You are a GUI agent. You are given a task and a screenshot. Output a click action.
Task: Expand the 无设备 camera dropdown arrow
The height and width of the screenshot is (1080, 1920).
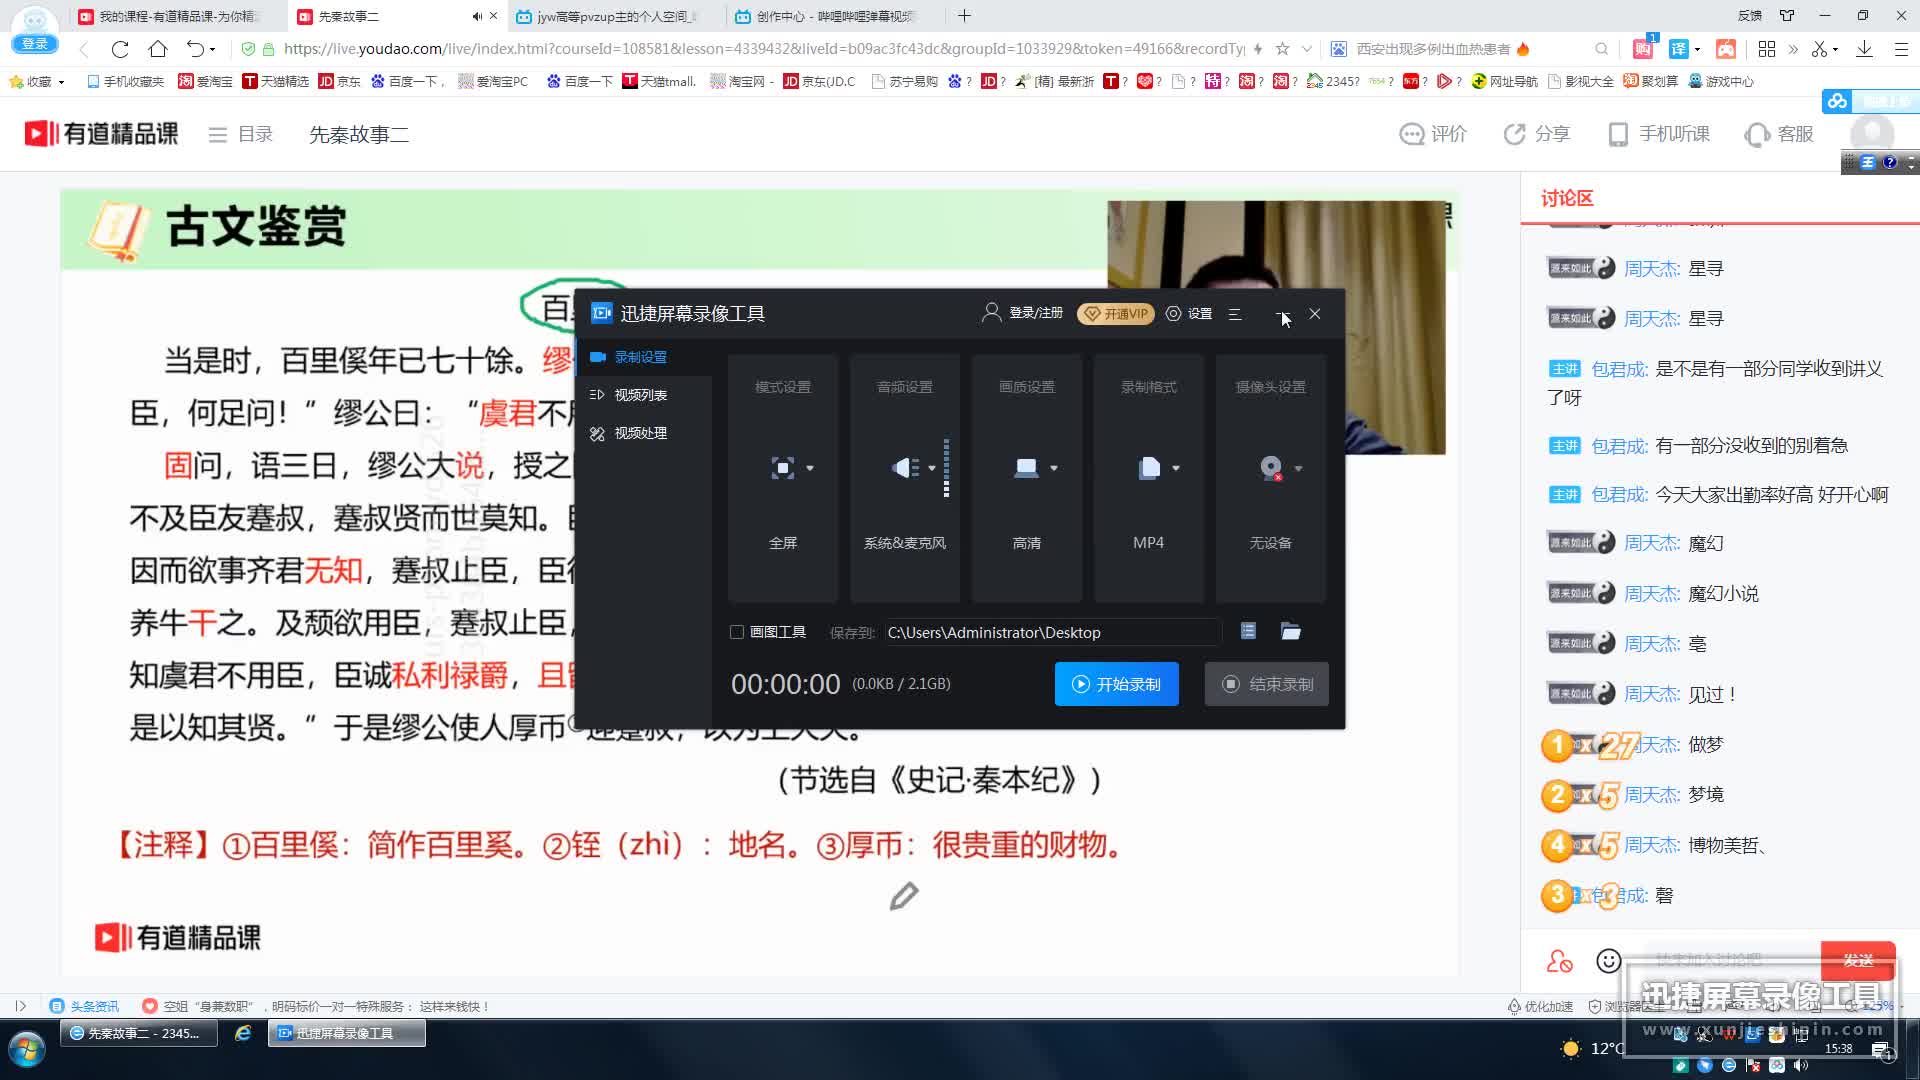(1298, 468)
